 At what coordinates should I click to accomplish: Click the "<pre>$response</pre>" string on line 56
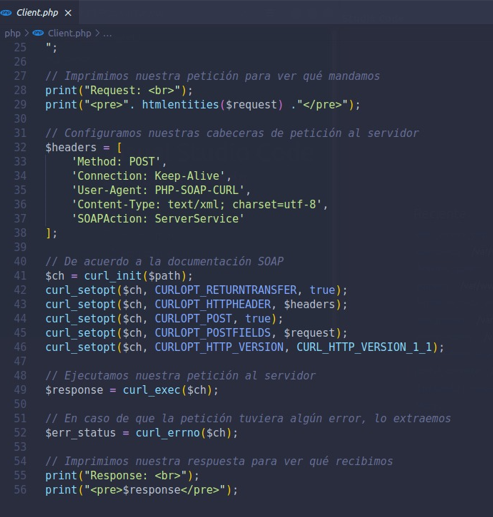[x=155, y=490]
